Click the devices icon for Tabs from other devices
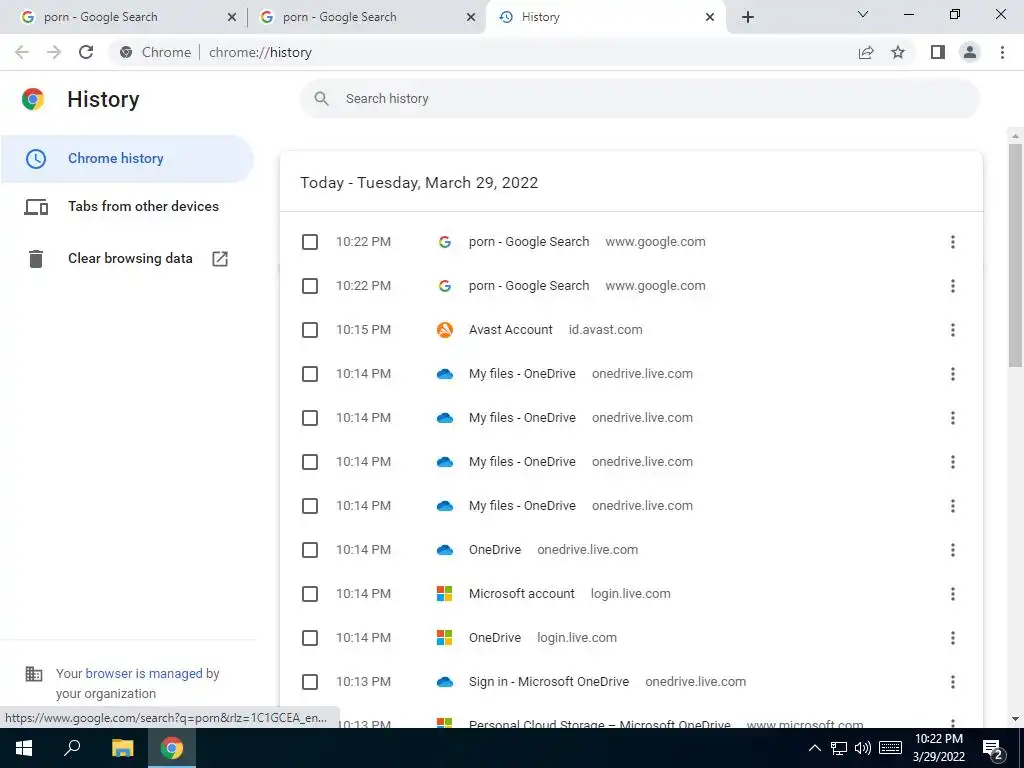Image resolution: width=1024 pixels, height=768 pixels. [36, 207]
